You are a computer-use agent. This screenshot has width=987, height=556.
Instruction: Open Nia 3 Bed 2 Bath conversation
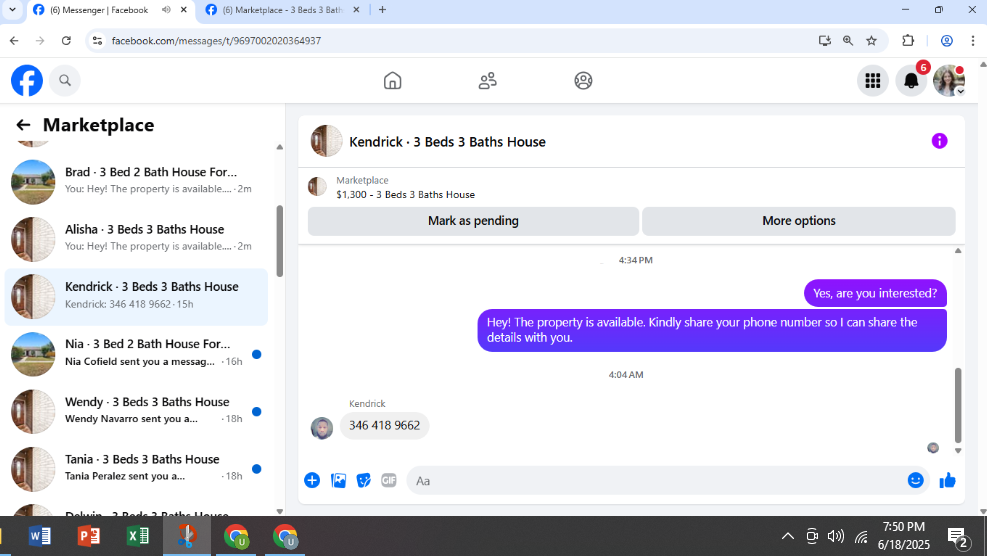click(136, 353)
